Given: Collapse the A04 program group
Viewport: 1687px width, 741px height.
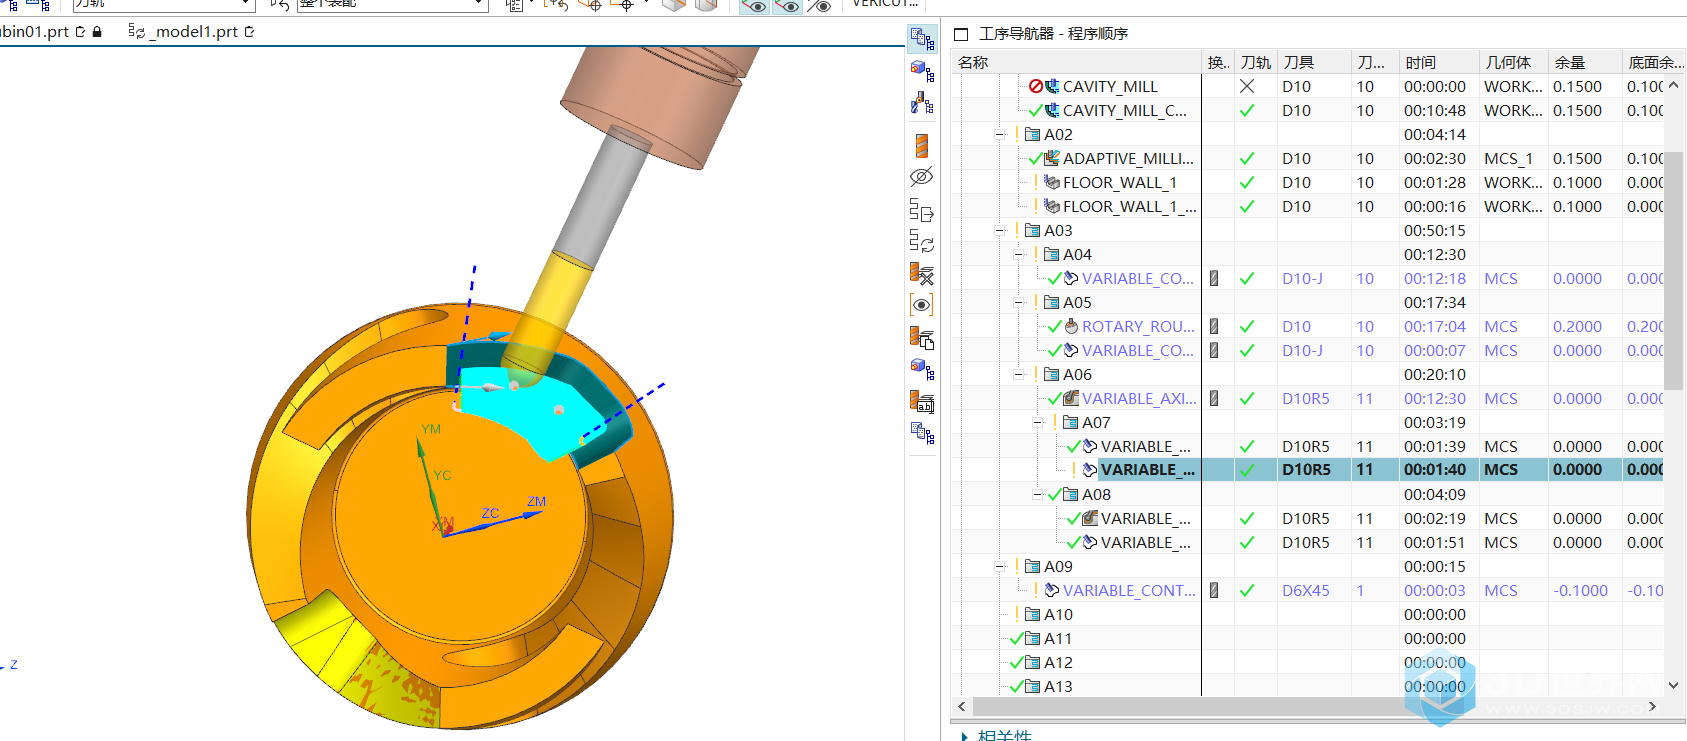Looking at the screenshot, I should 1018,254.
